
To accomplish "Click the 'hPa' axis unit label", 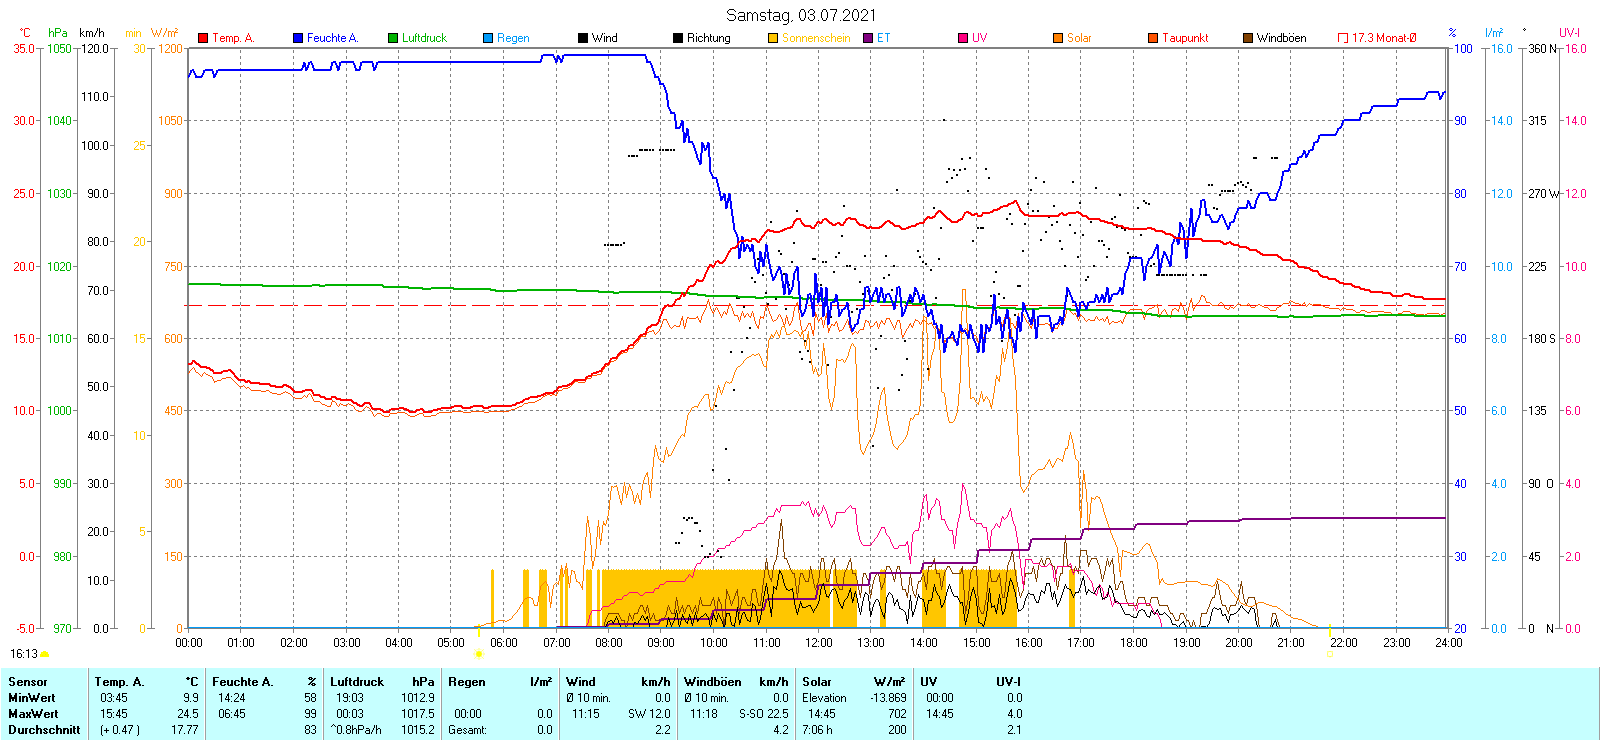I will pyautogui.click(x=58, y=33).
